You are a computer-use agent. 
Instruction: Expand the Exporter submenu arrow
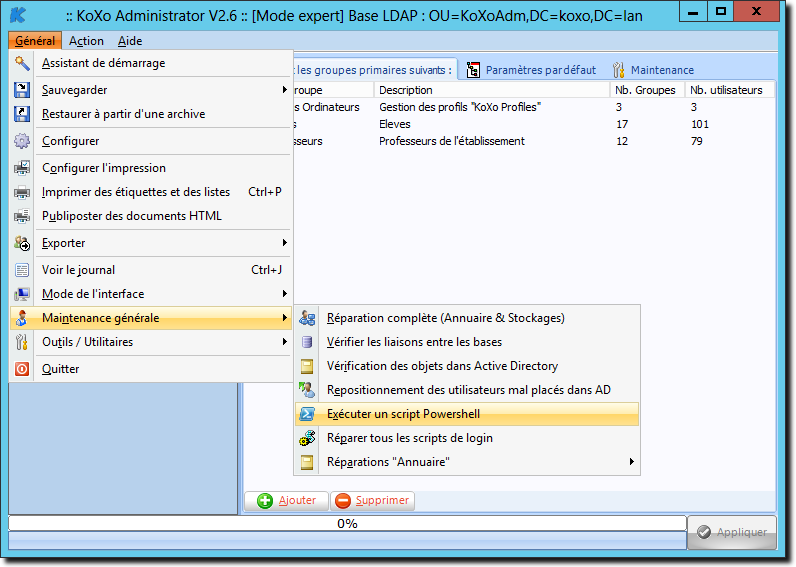(284, 243)
